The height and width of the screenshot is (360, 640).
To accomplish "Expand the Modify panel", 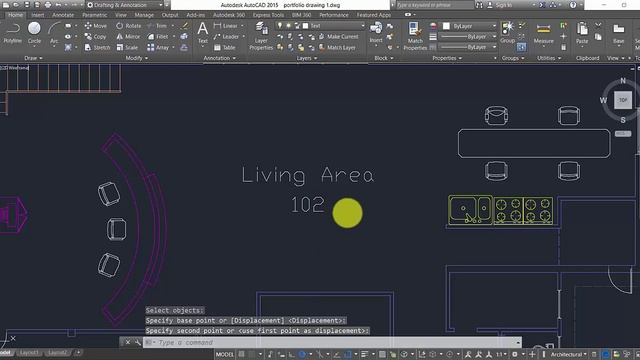I will [x=136, y=58].
